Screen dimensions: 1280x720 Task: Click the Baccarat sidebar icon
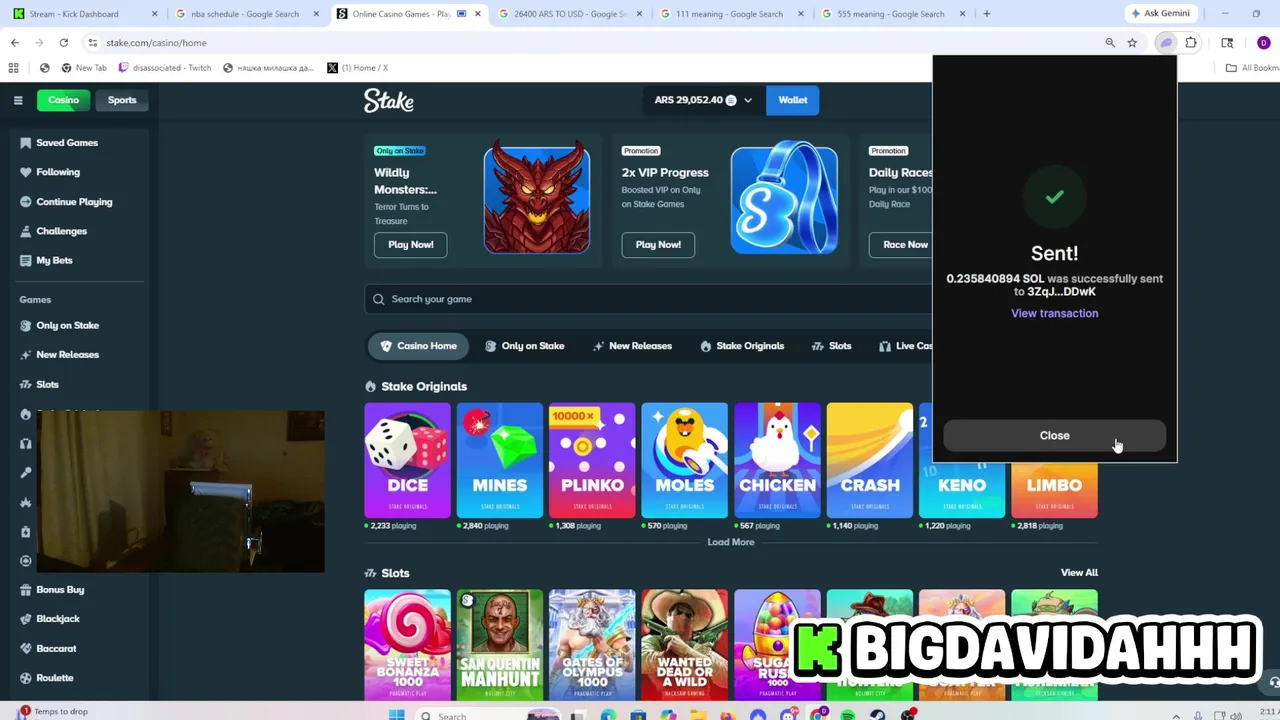[26, 648]
